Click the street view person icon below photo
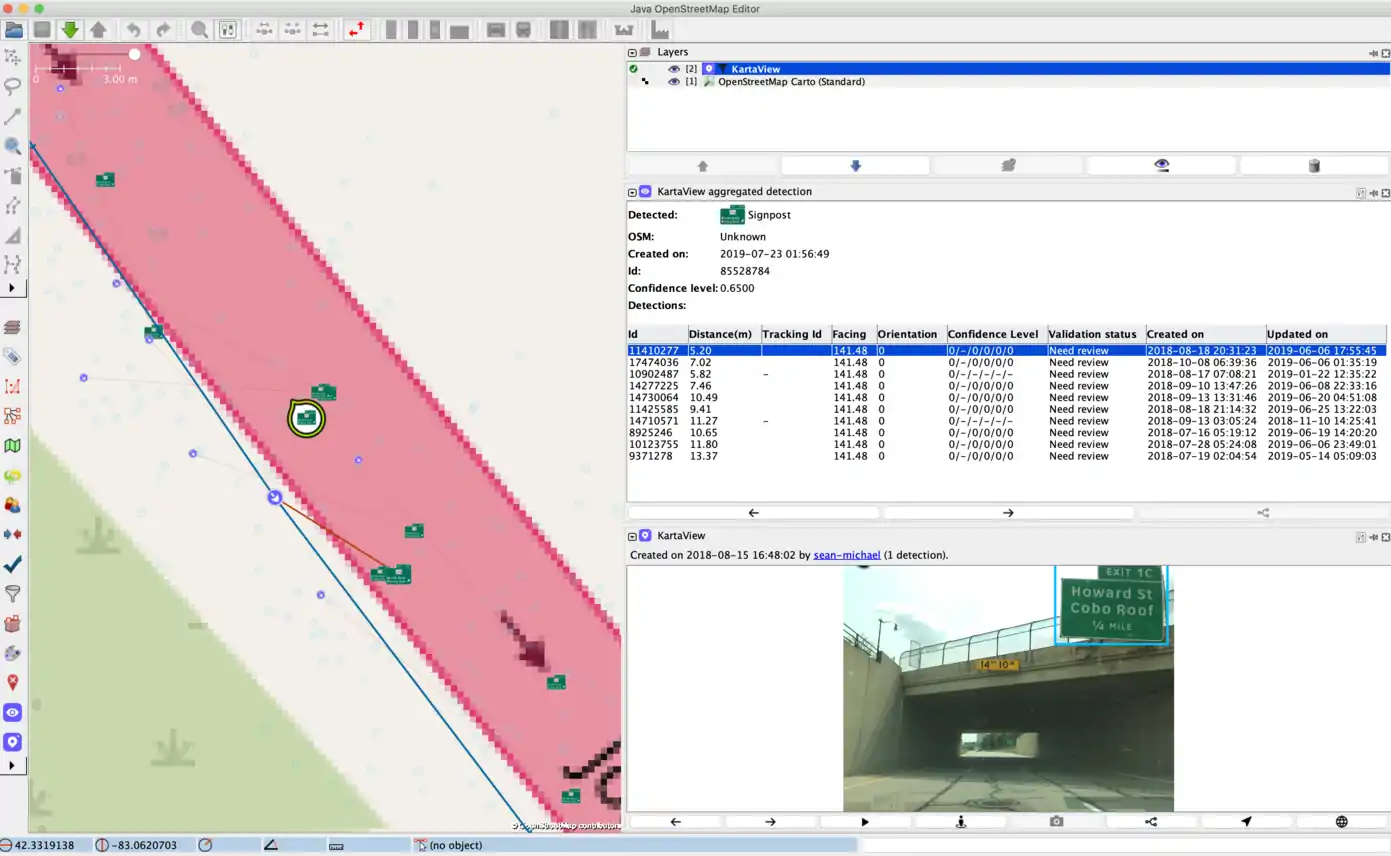Viewport: 1391px width, 856px height. pyautogui.click(x=961, y=822)
